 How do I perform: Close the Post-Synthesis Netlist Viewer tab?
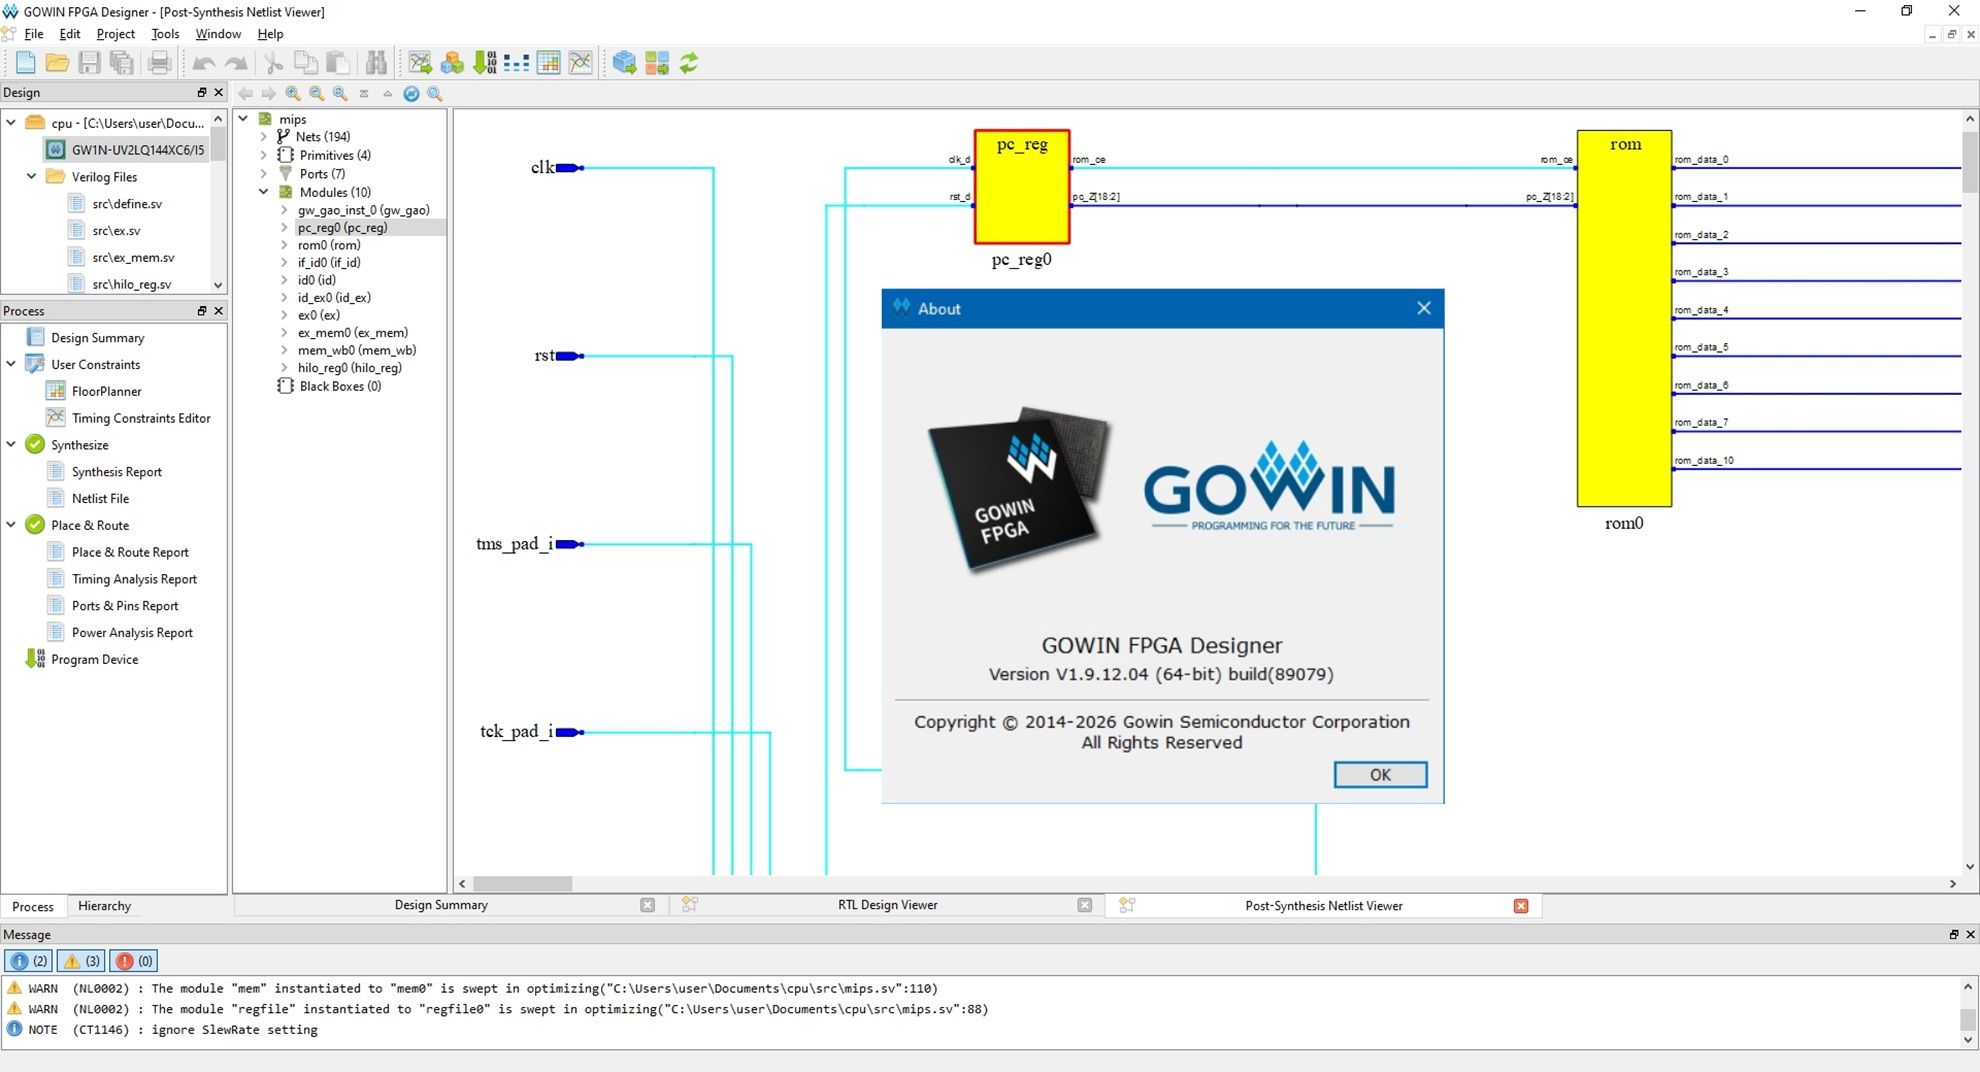coord(1521,906)
